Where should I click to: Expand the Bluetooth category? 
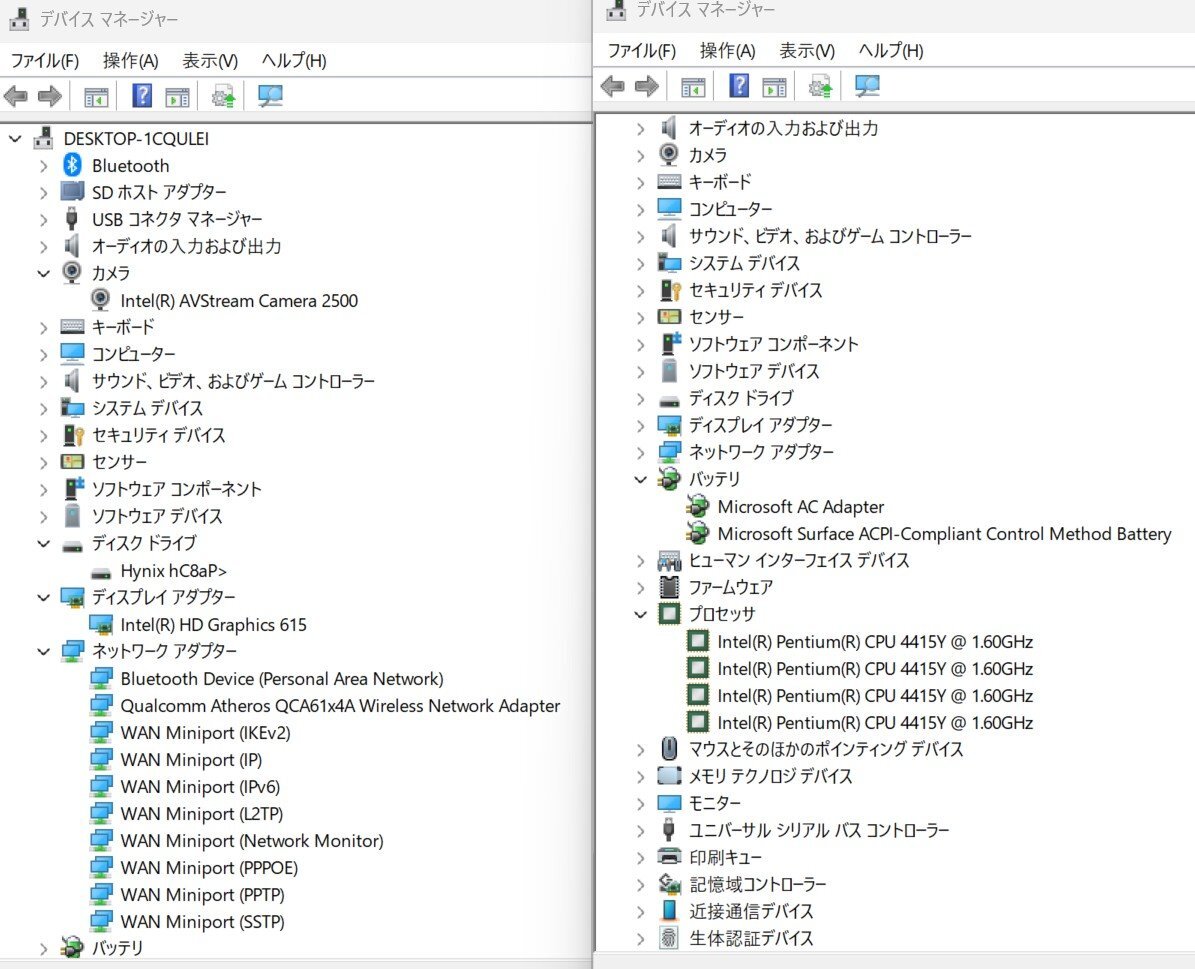coord(43,166)
